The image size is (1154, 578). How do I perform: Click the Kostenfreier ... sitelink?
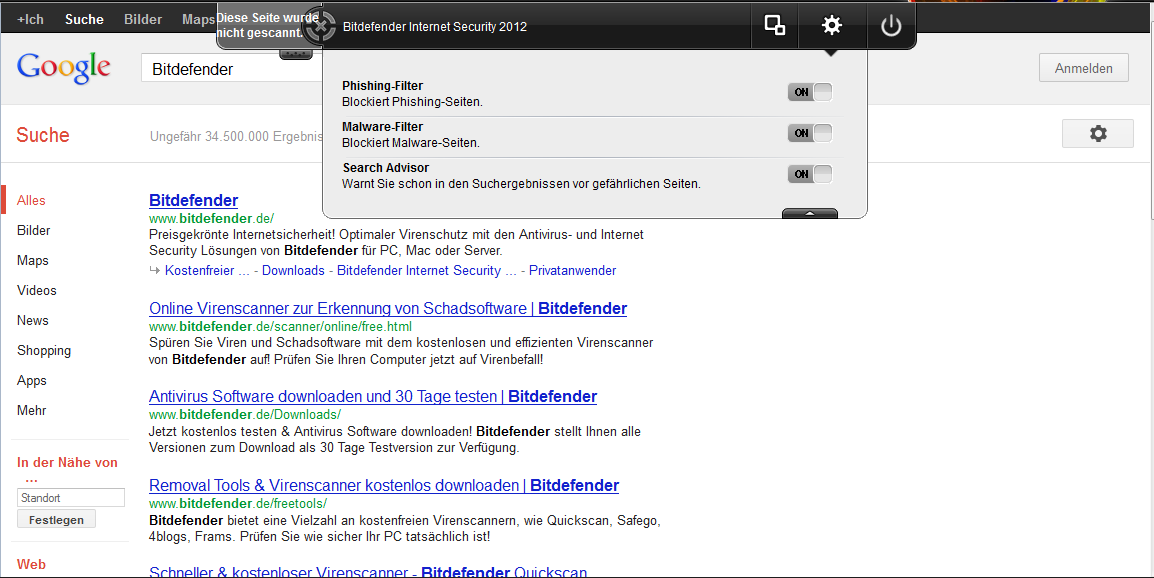[207, 270]
